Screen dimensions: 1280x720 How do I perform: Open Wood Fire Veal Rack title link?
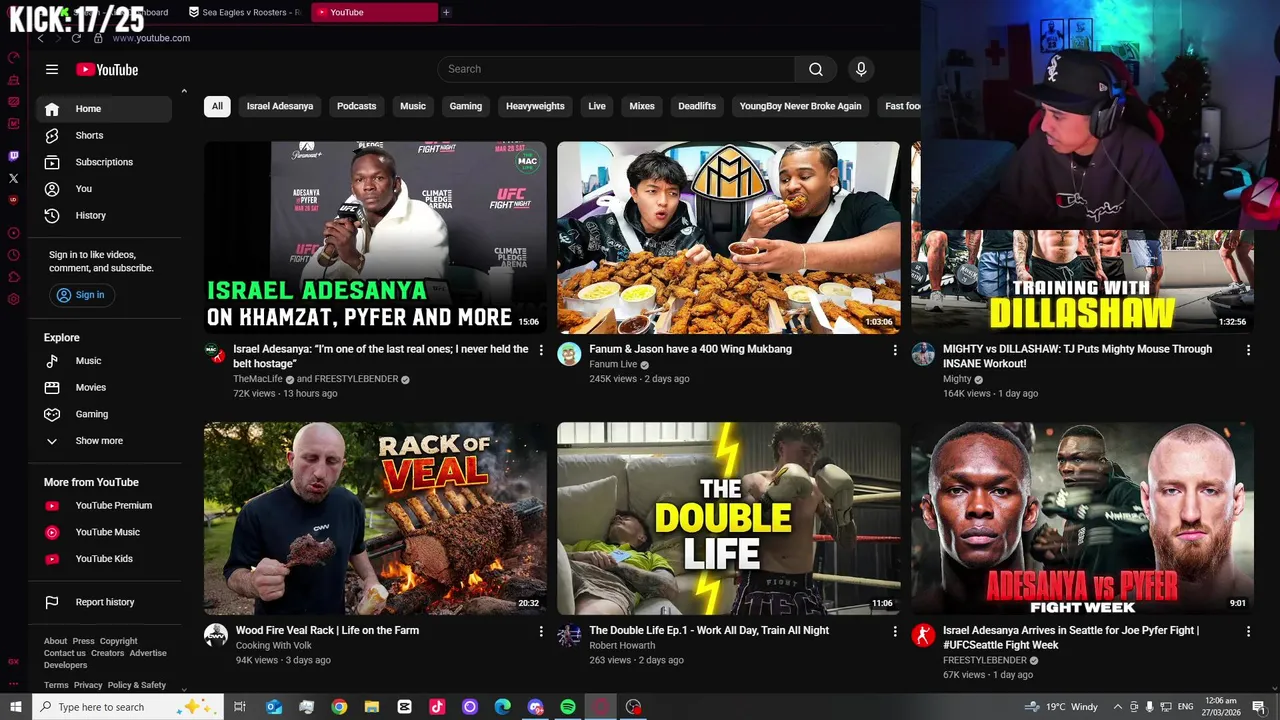pyautogui.click(x=327, y=631)
